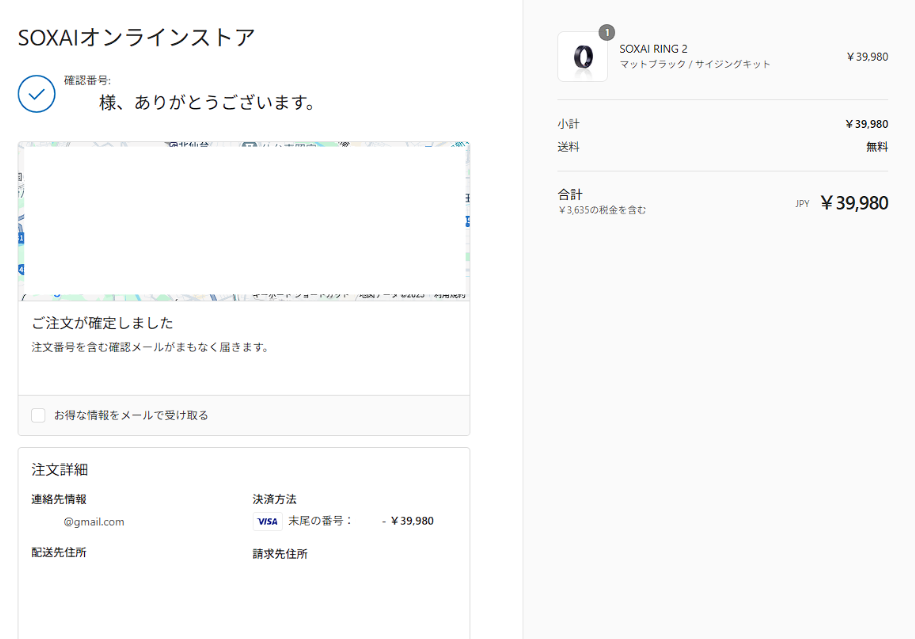Select the quantity badge on product image
The height and width of the screenshot is (639, 915).
point(607,33)
